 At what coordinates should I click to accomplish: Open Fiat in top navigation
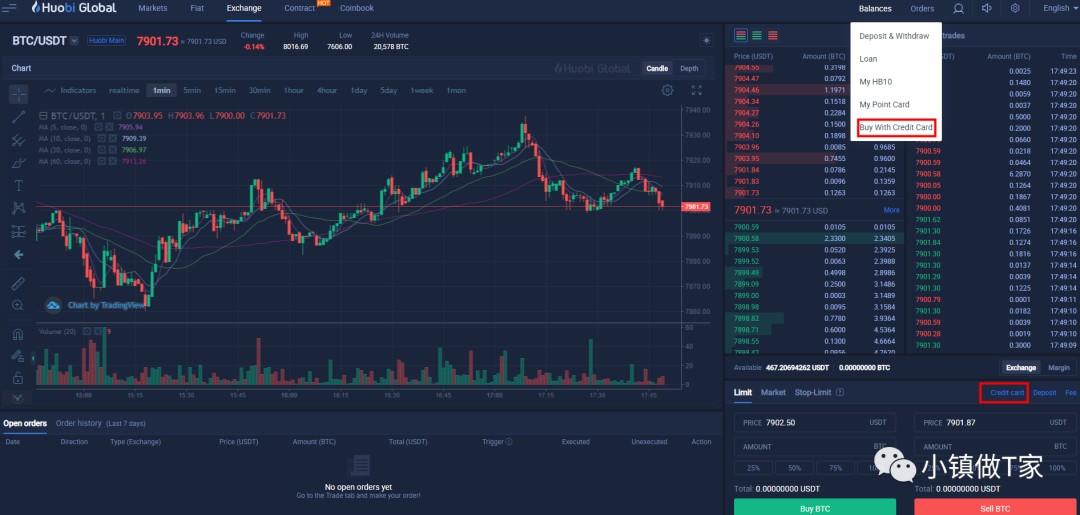(x=197, y=8)
